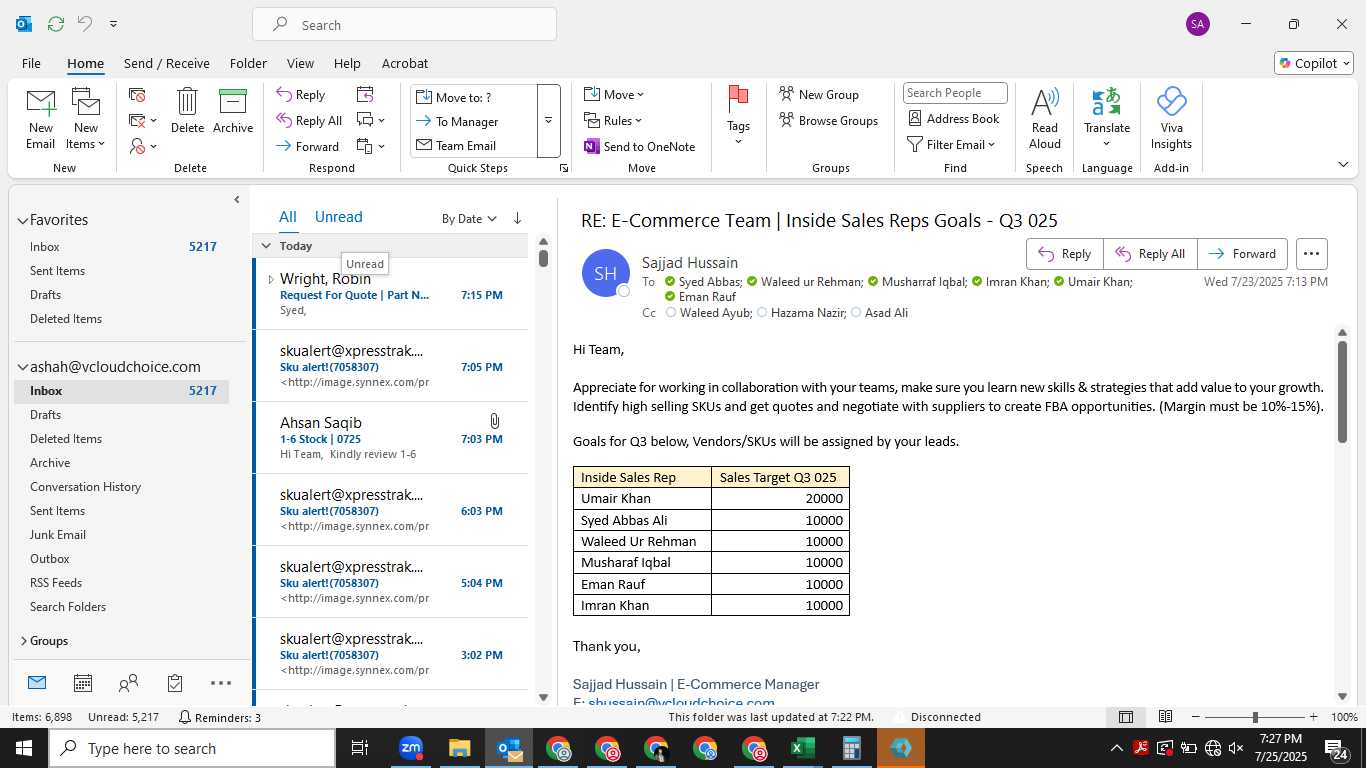Click the Undo icon in title bar
The image size is (1366, 768).
[85, 23]
